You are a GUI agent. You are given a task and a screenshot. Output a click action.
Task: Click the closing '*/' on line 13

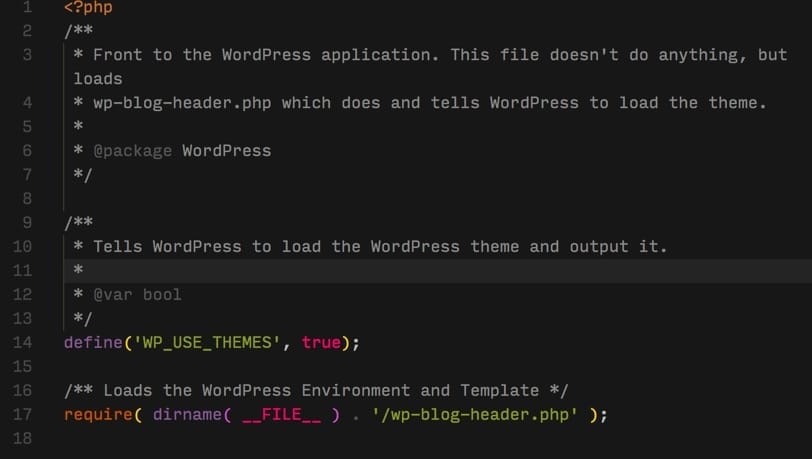point(83,318)
